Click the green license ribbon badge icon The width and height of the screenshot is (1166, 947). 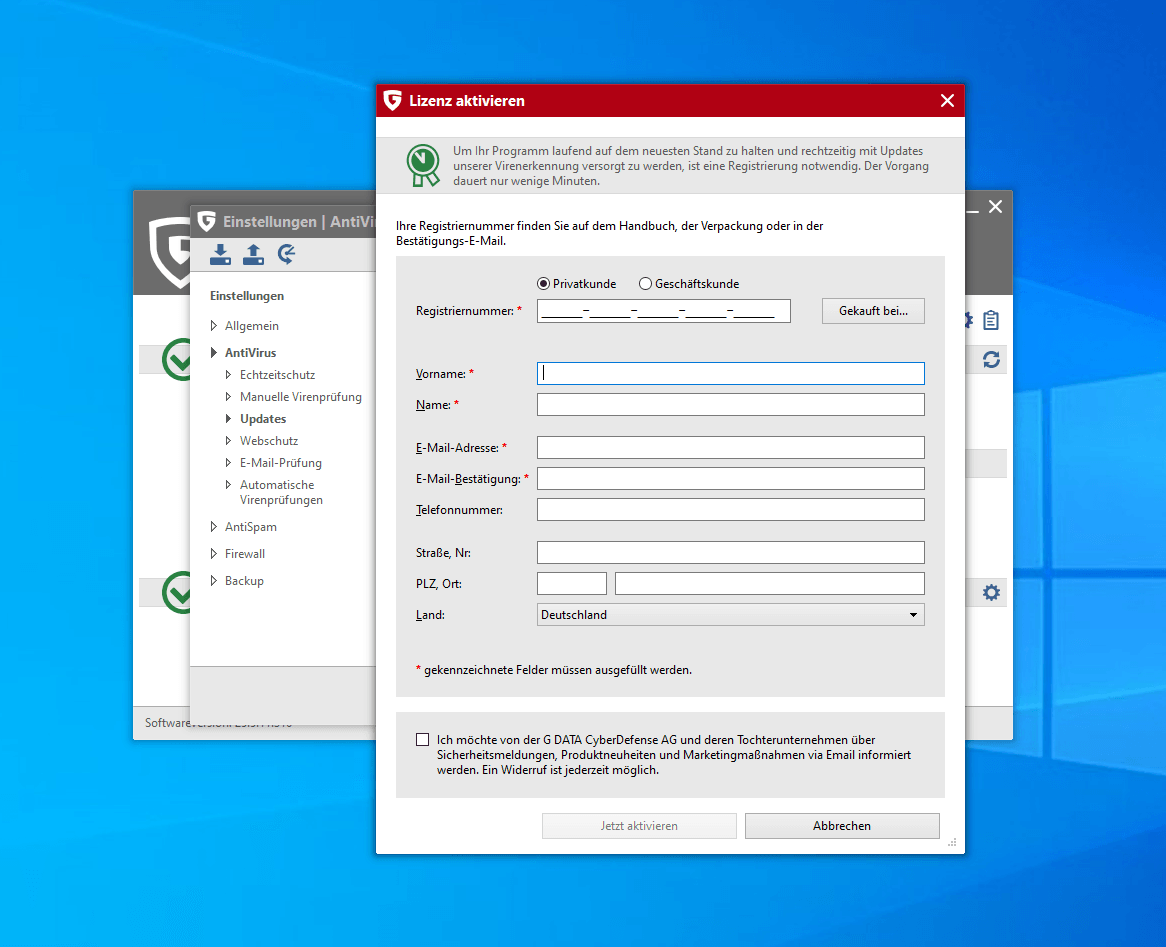(x=422, y=166)
